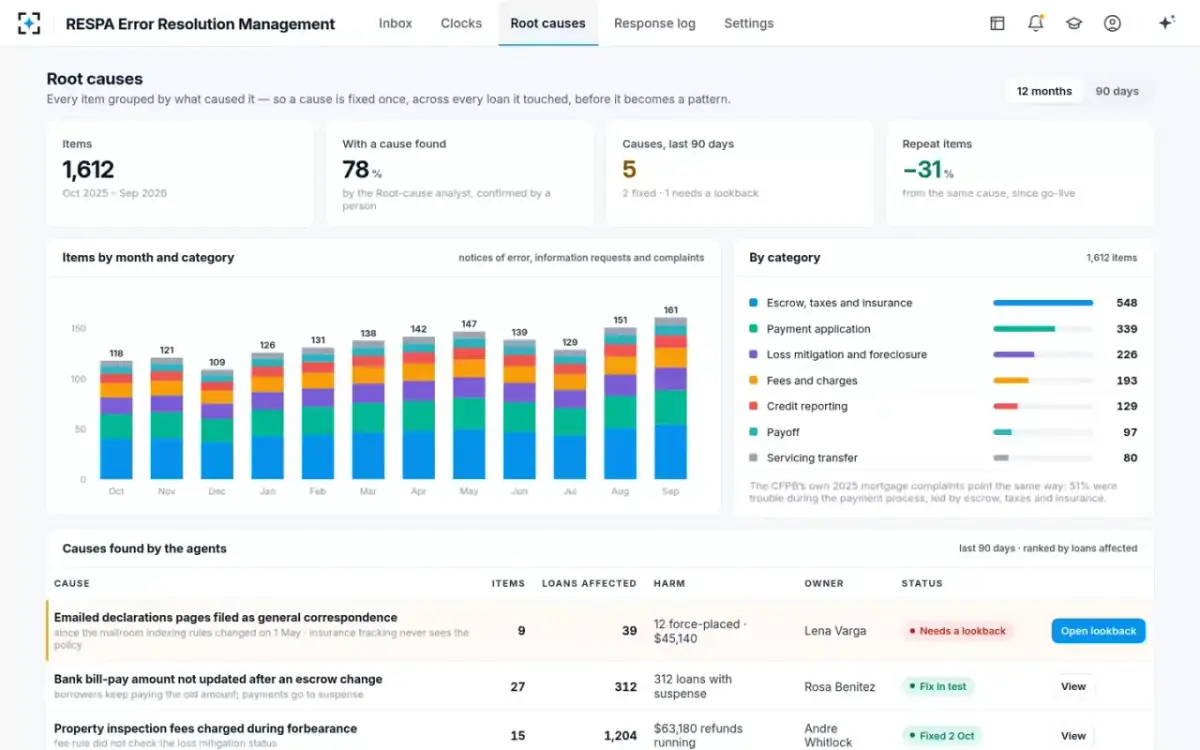
Task: Click the Credit reporting category label
Action: pos(807,407)
